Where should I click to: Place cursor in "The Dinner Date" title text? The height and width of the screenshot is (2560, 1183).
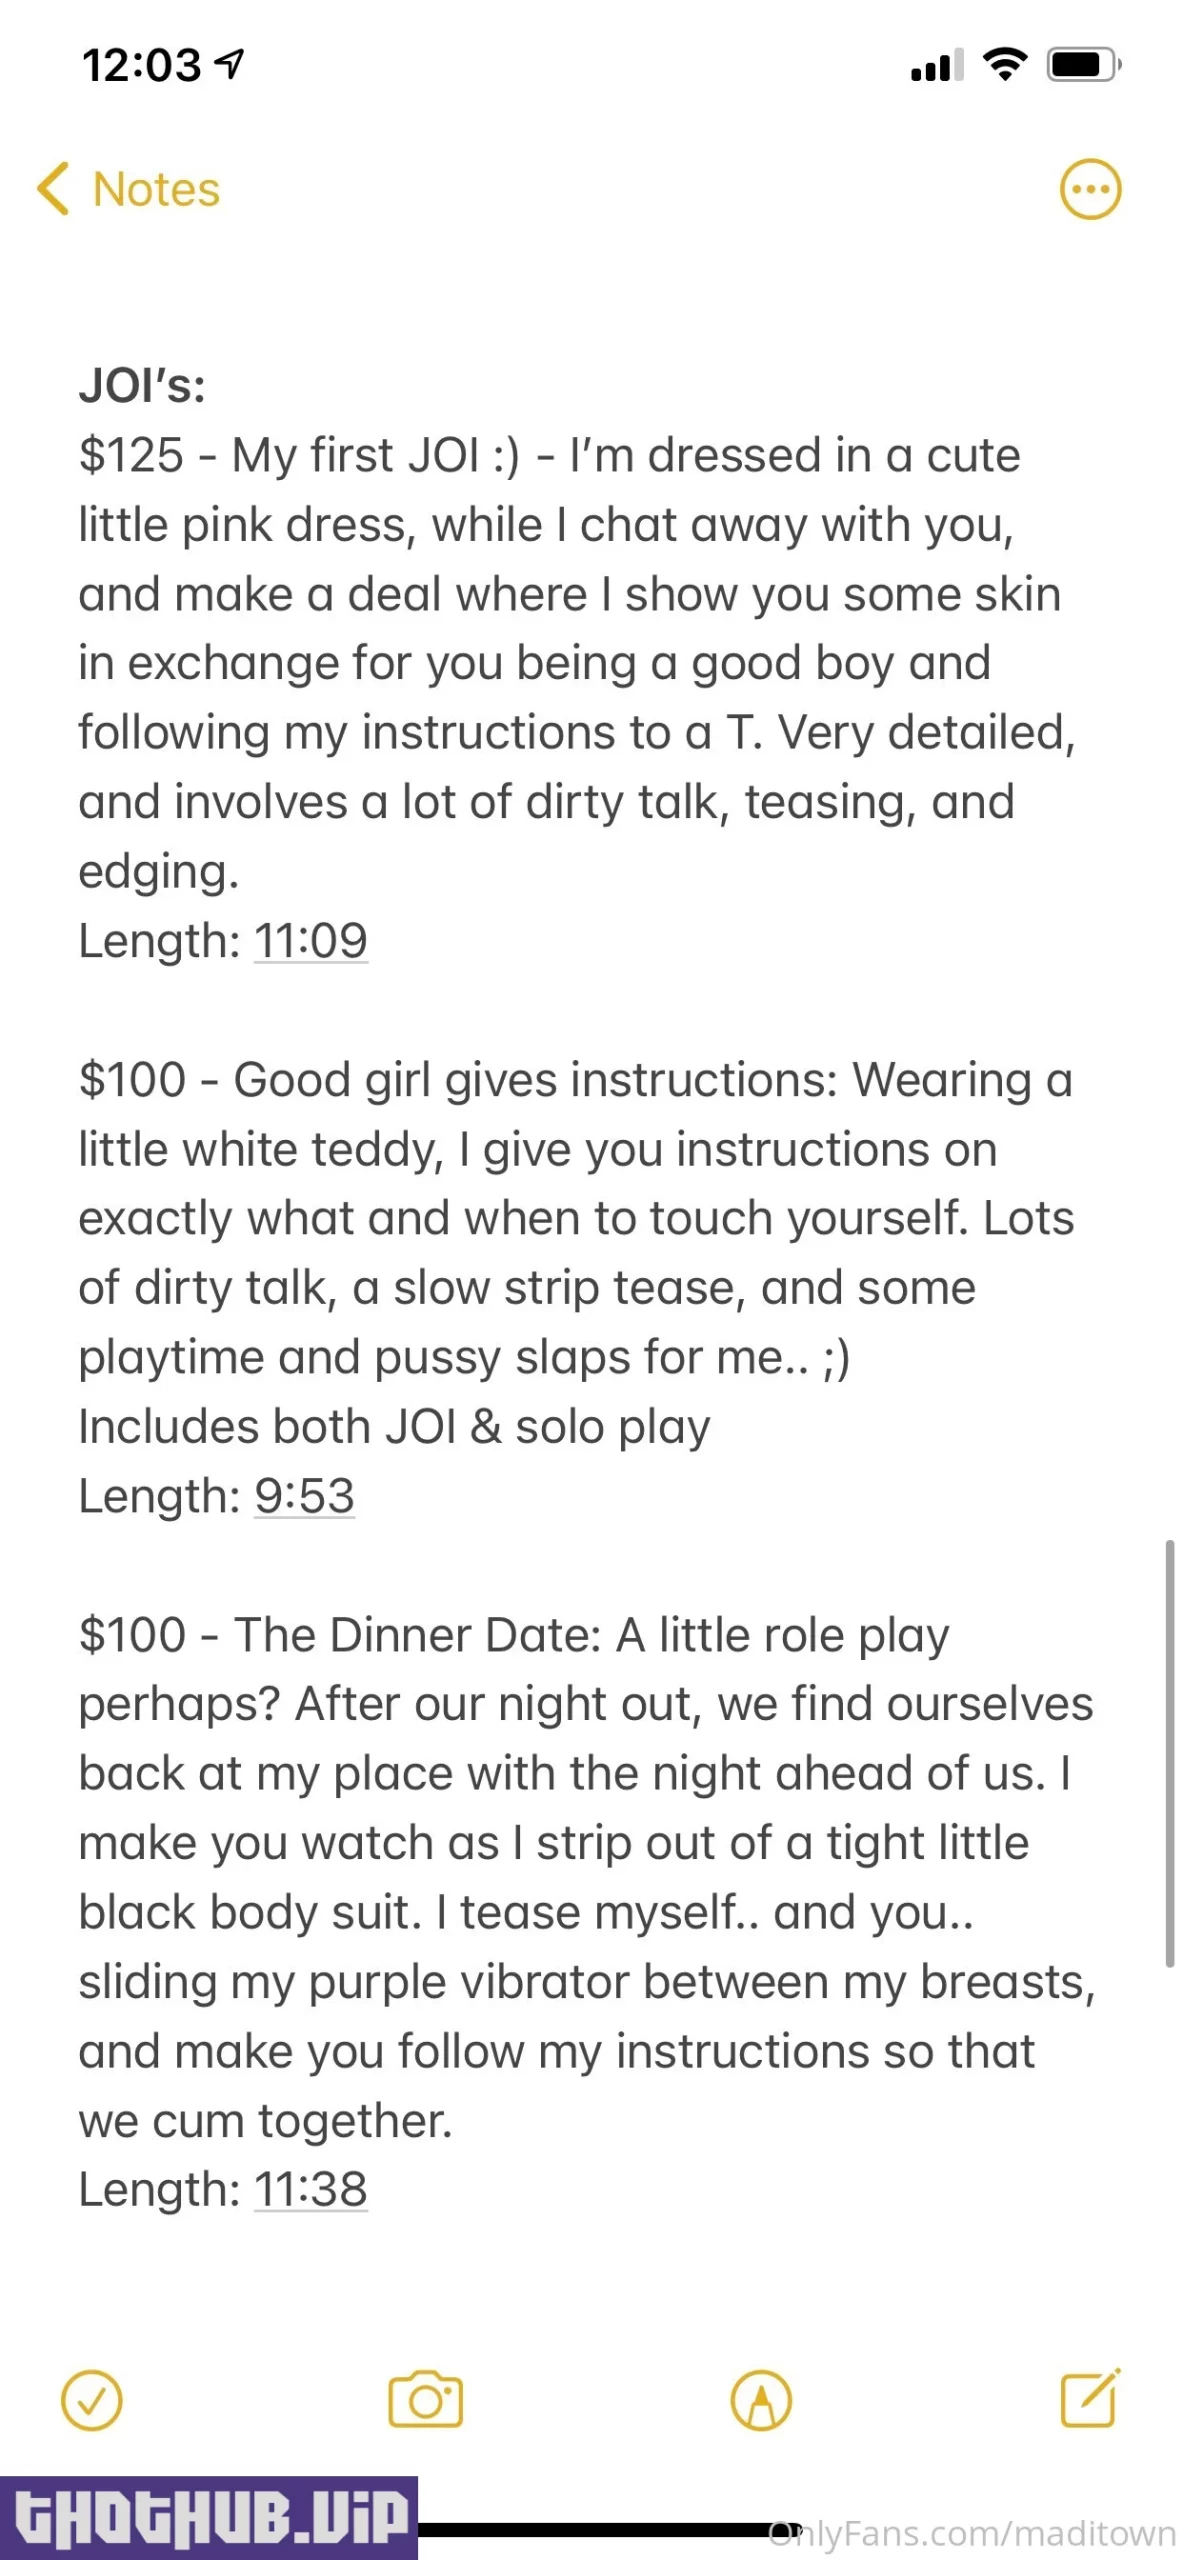point(417,1636)
